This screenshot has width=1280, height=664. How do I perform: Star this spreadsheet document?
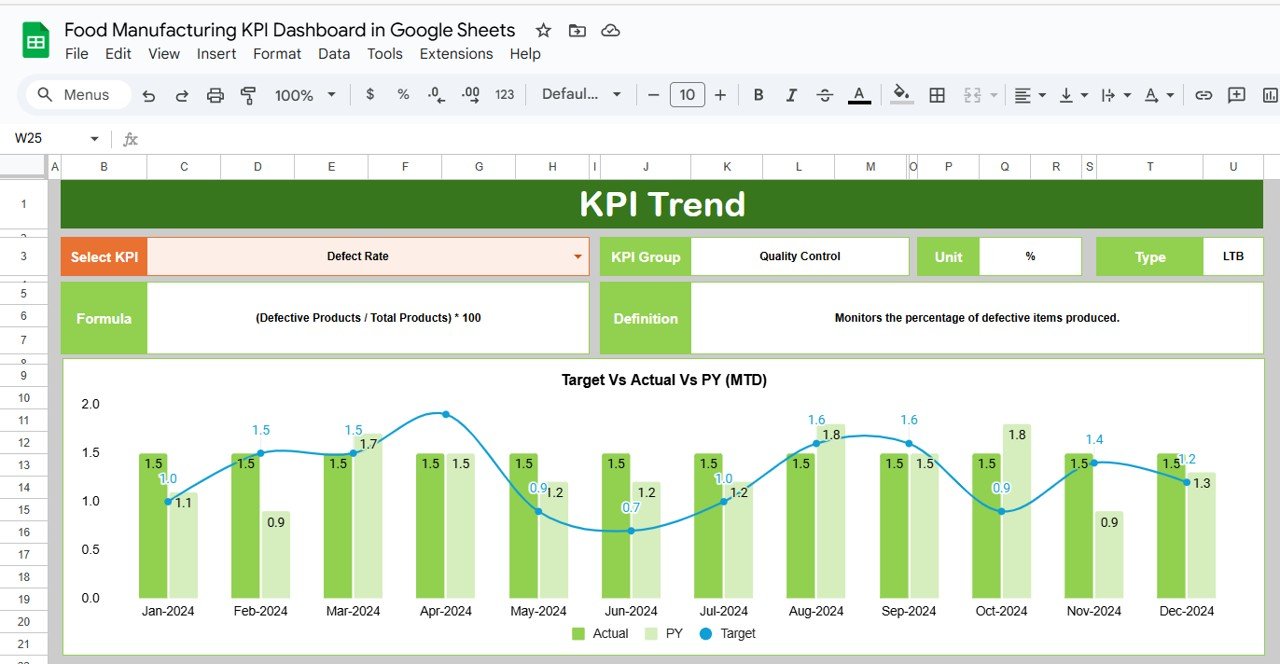[x=543, y=31]
